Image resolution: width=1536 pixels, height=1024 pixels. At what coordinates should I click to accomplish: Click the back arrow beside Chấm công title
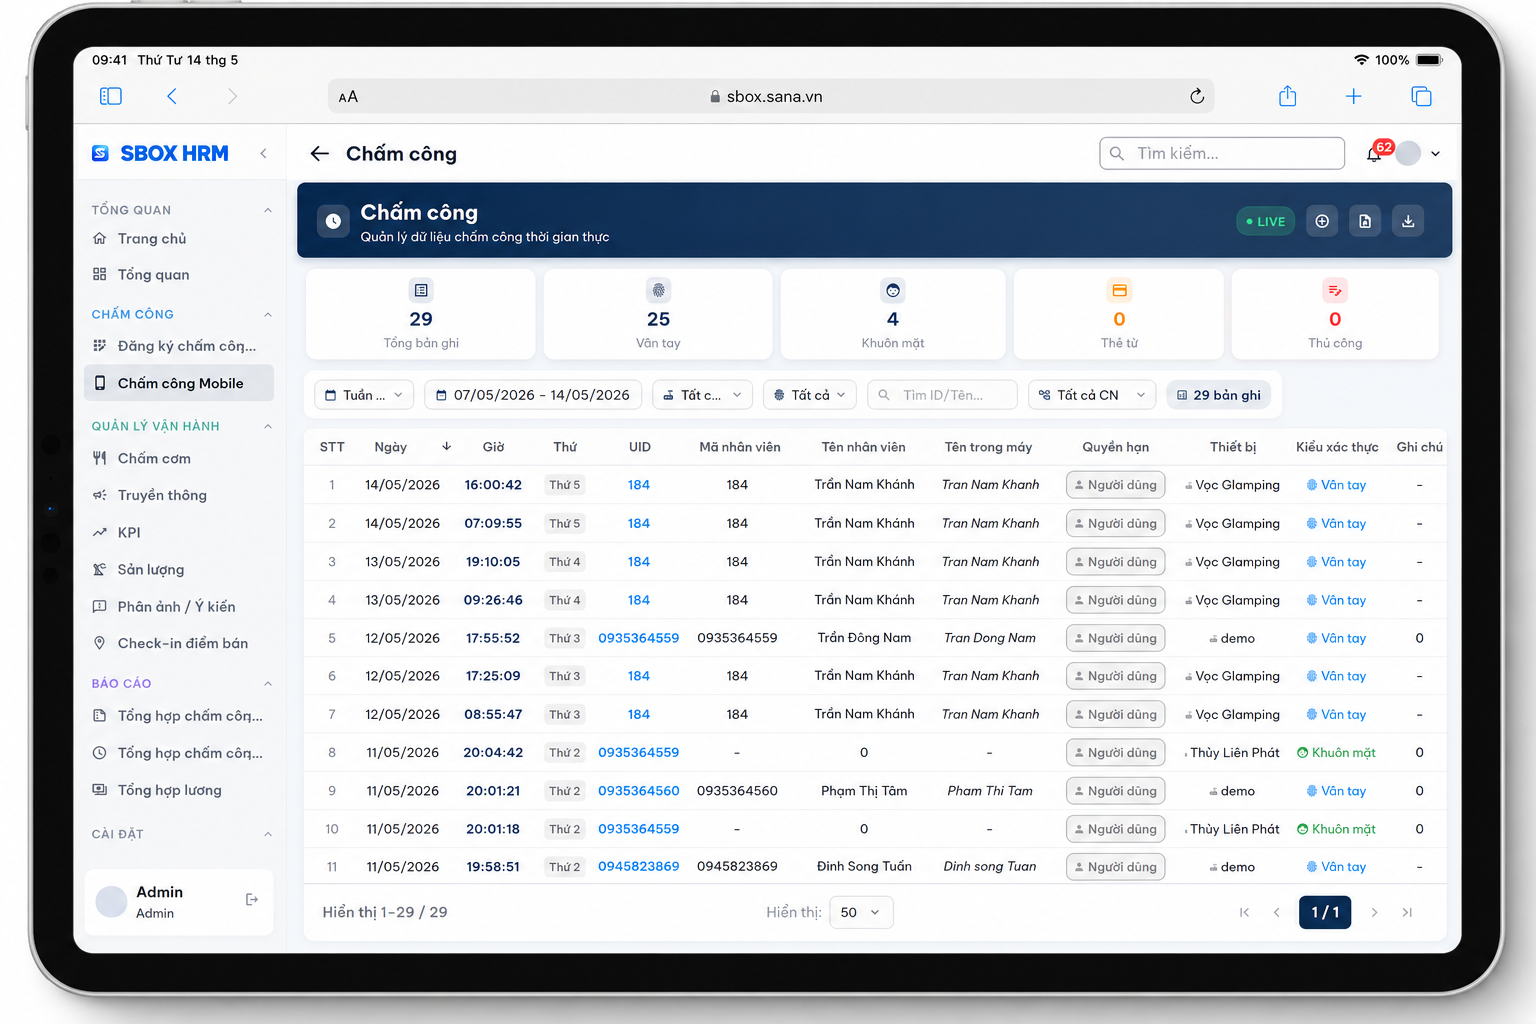pyautogui.click(x=320, y=153)
